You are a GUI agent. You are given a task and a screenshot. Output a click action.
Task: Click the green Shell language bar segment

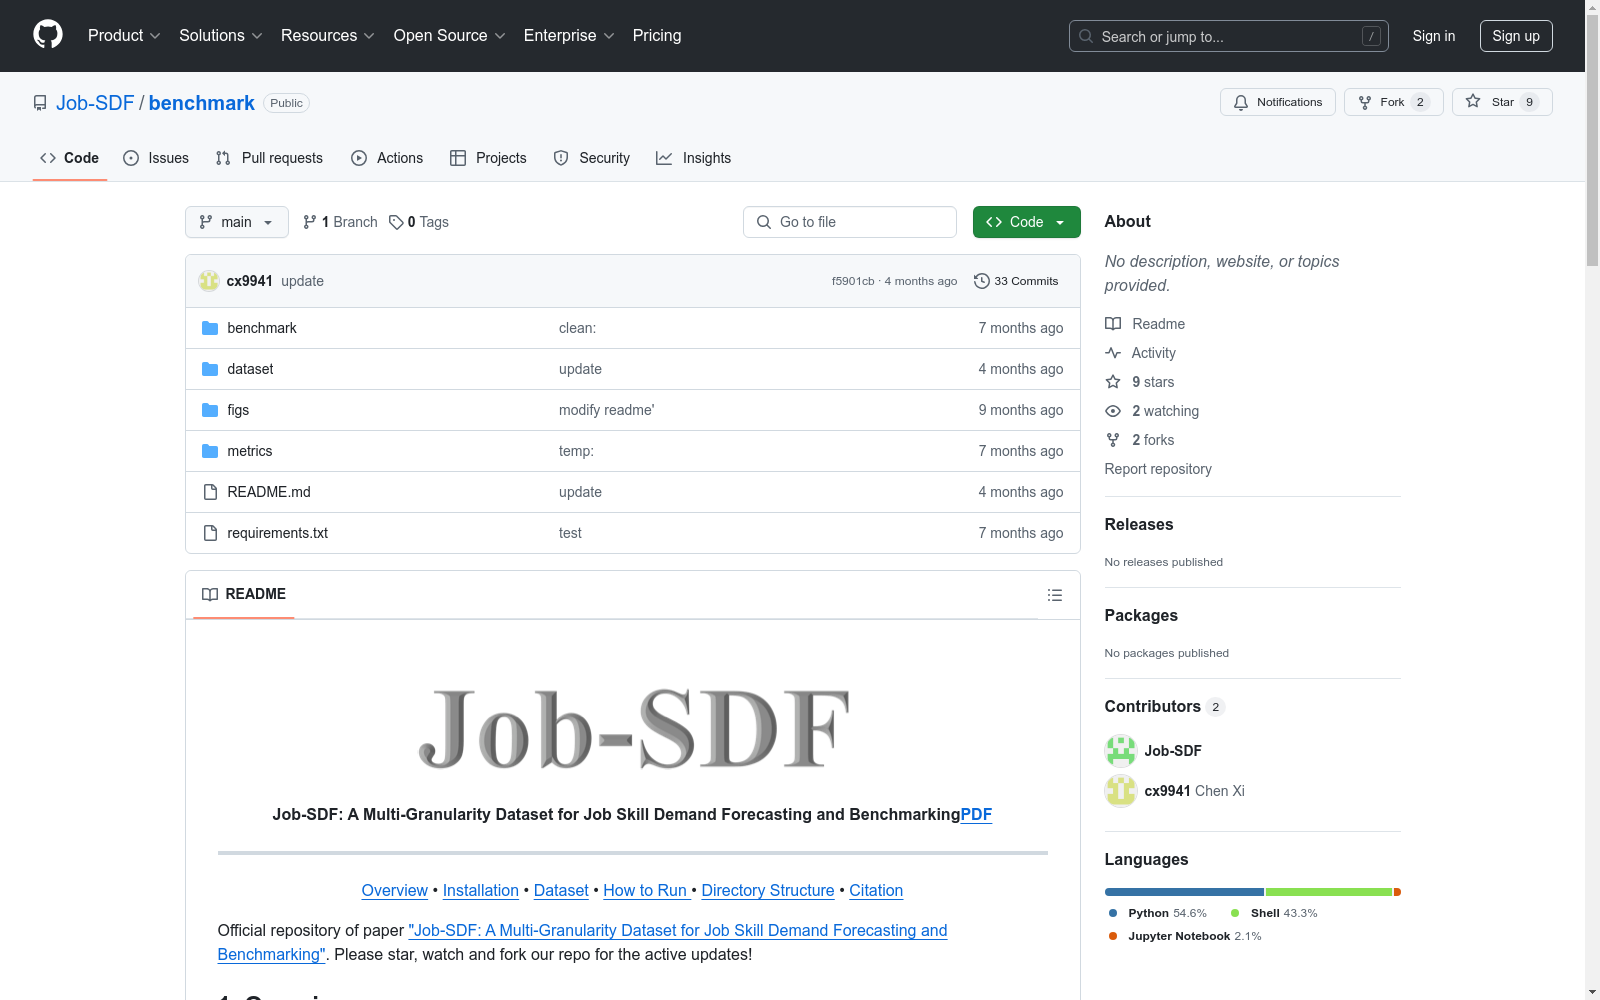pyautogui.click(x=1329, y=892)
